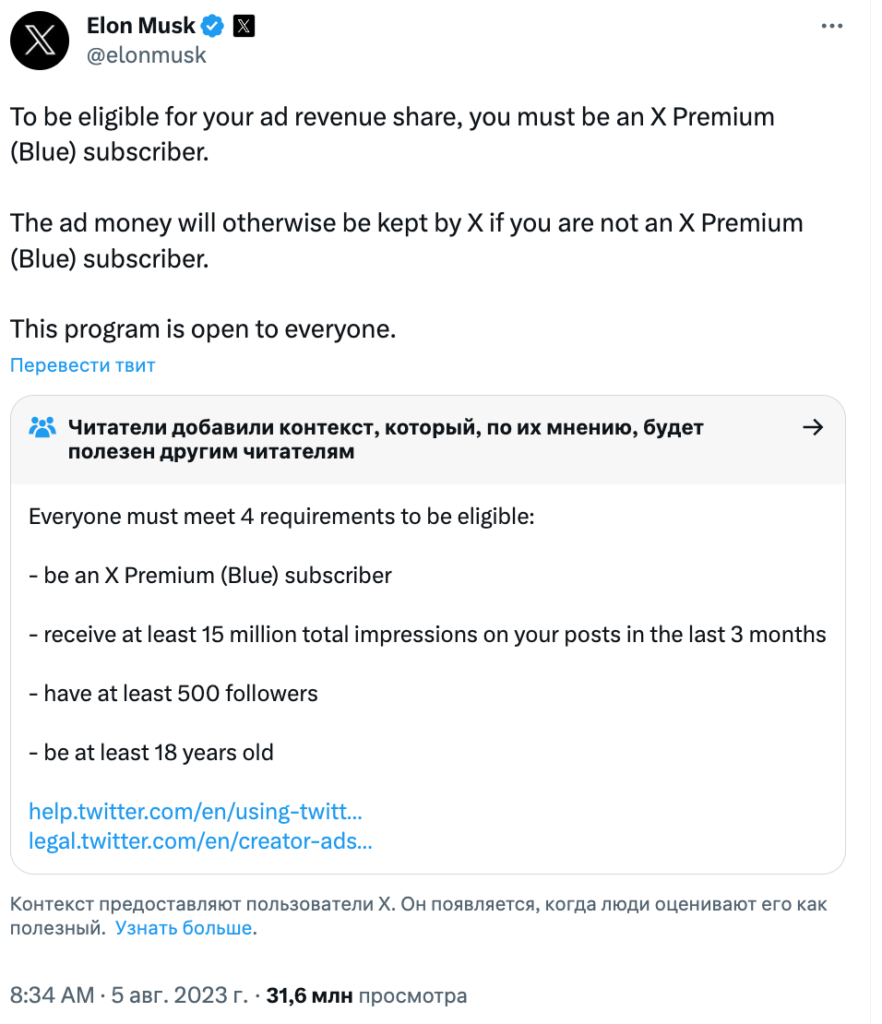Open the Elon Musk display name

(x=141, y=26)
